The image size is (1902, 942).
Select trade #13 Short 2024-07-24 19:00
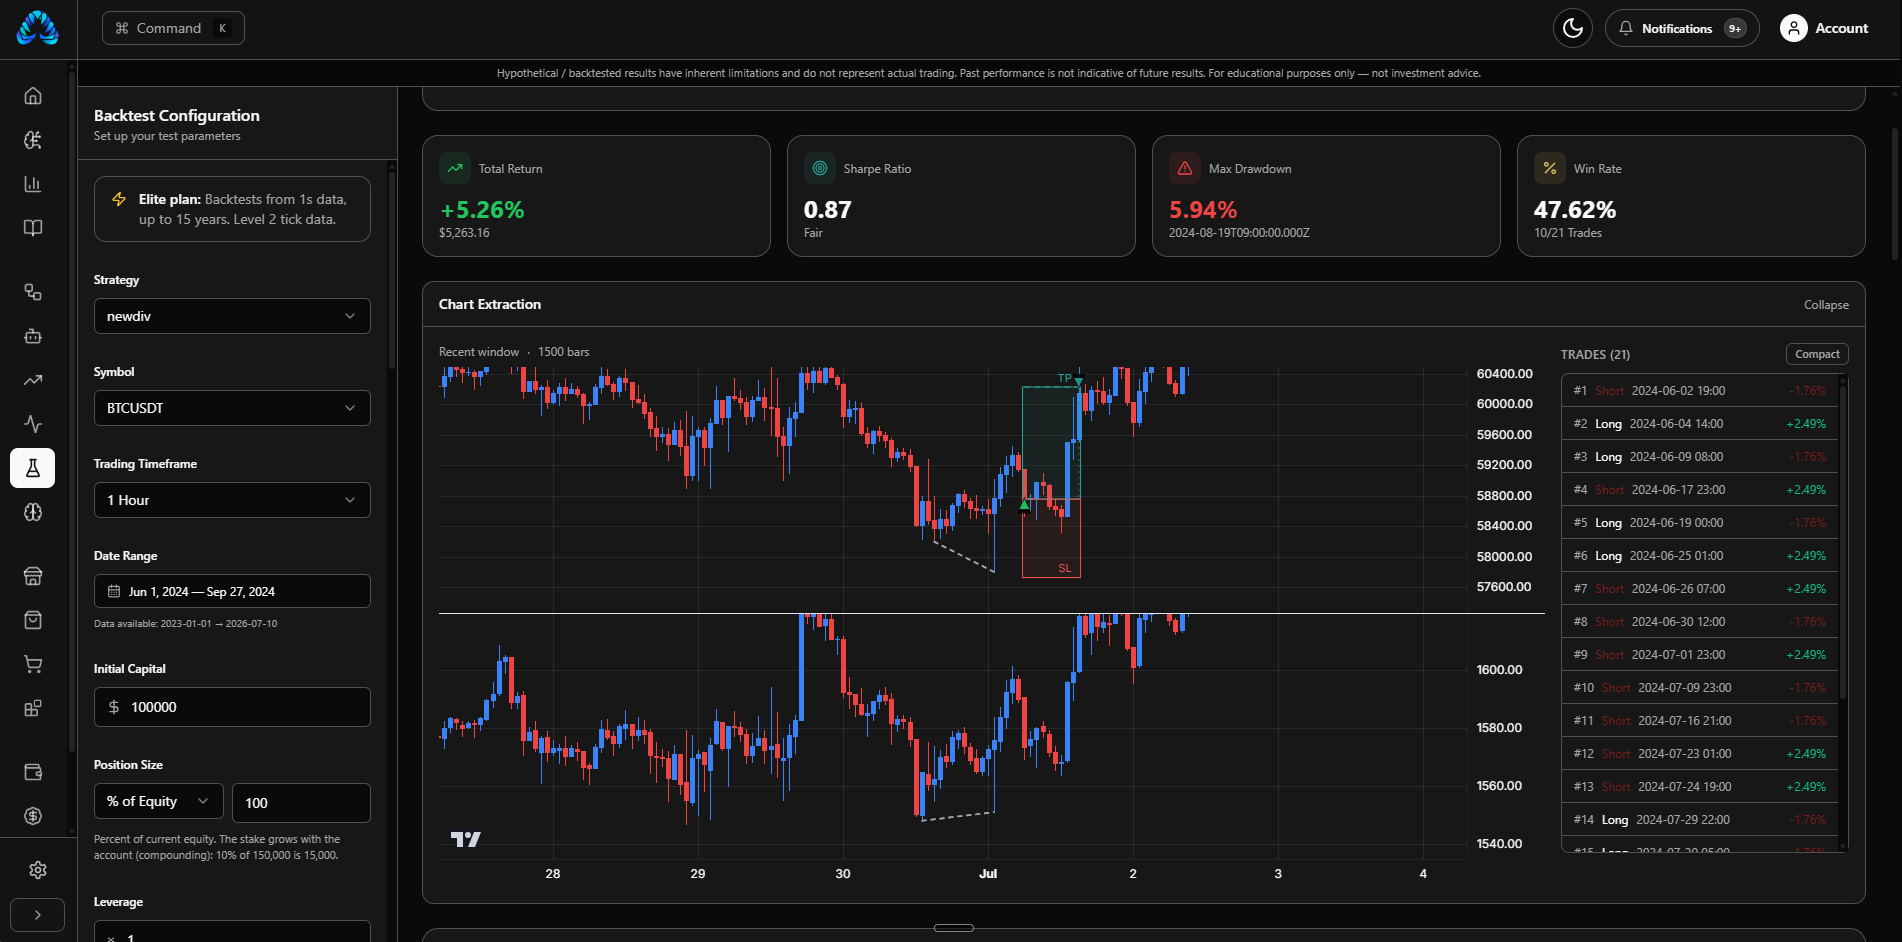click(1699, 787)
